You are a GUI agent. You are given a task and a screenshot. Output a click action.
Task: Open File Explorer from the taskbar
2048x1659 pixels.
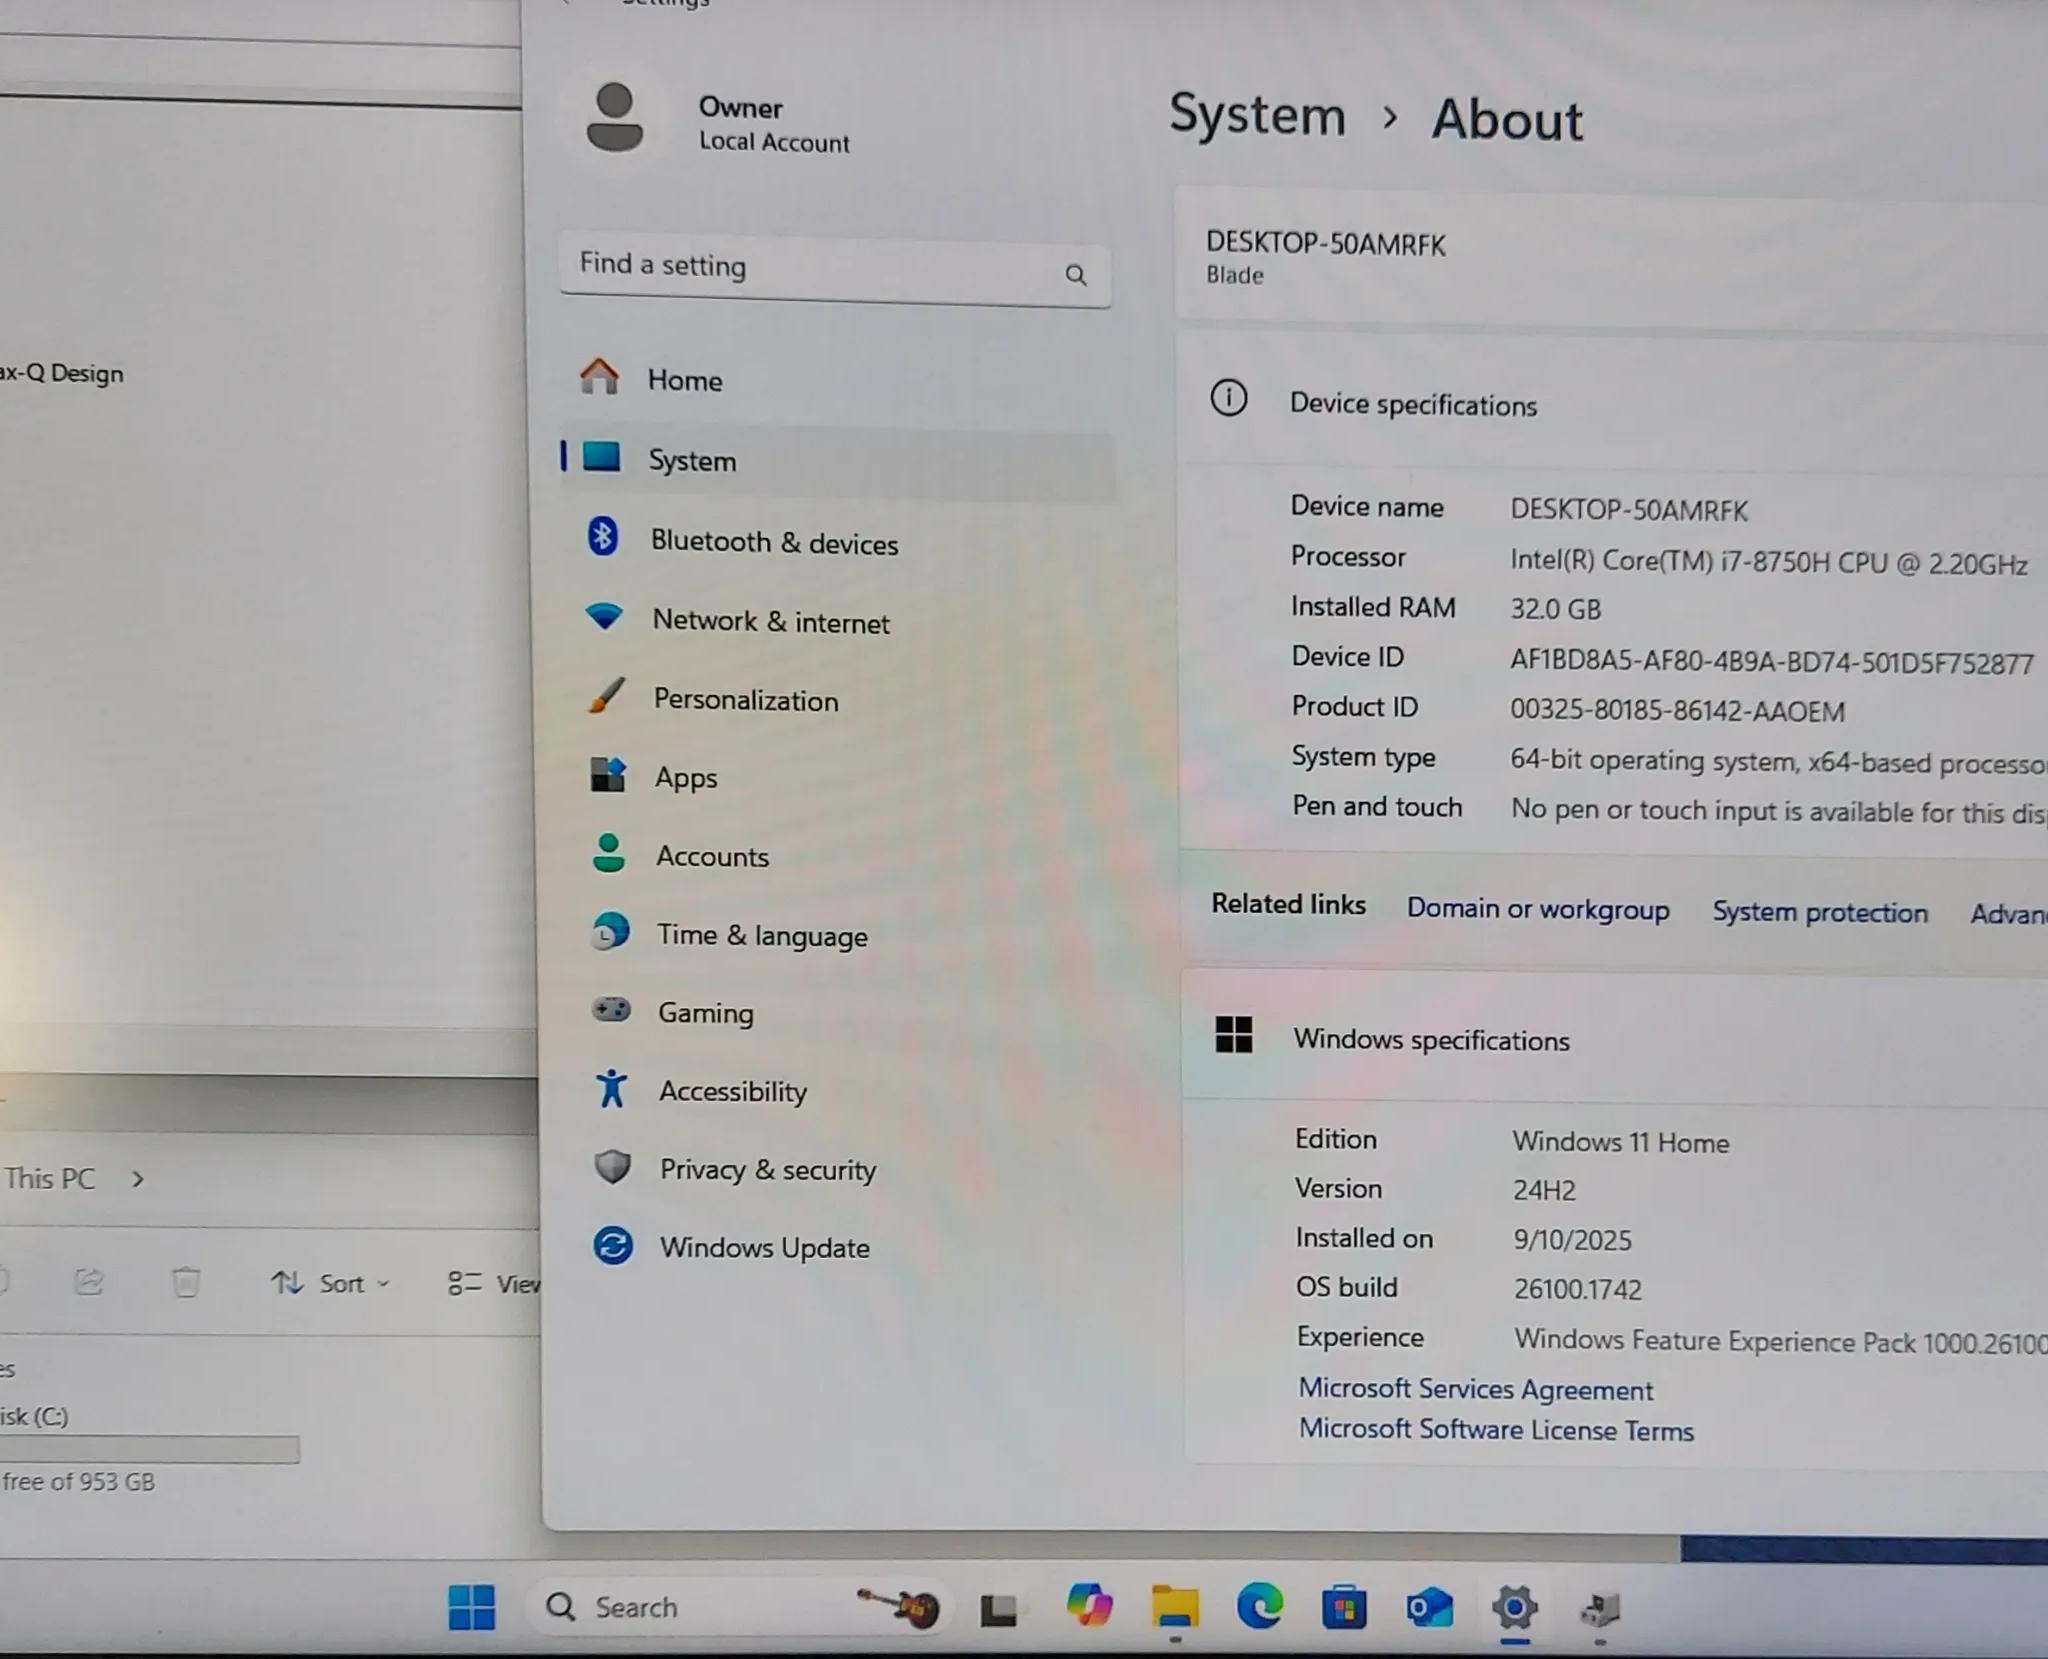click(1175, 1607)
